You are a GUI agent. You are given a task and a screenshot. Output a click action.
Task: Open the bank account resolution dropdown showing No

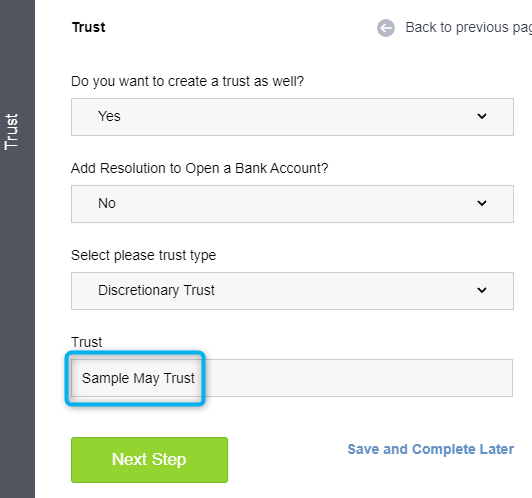(x=292, y=204)
